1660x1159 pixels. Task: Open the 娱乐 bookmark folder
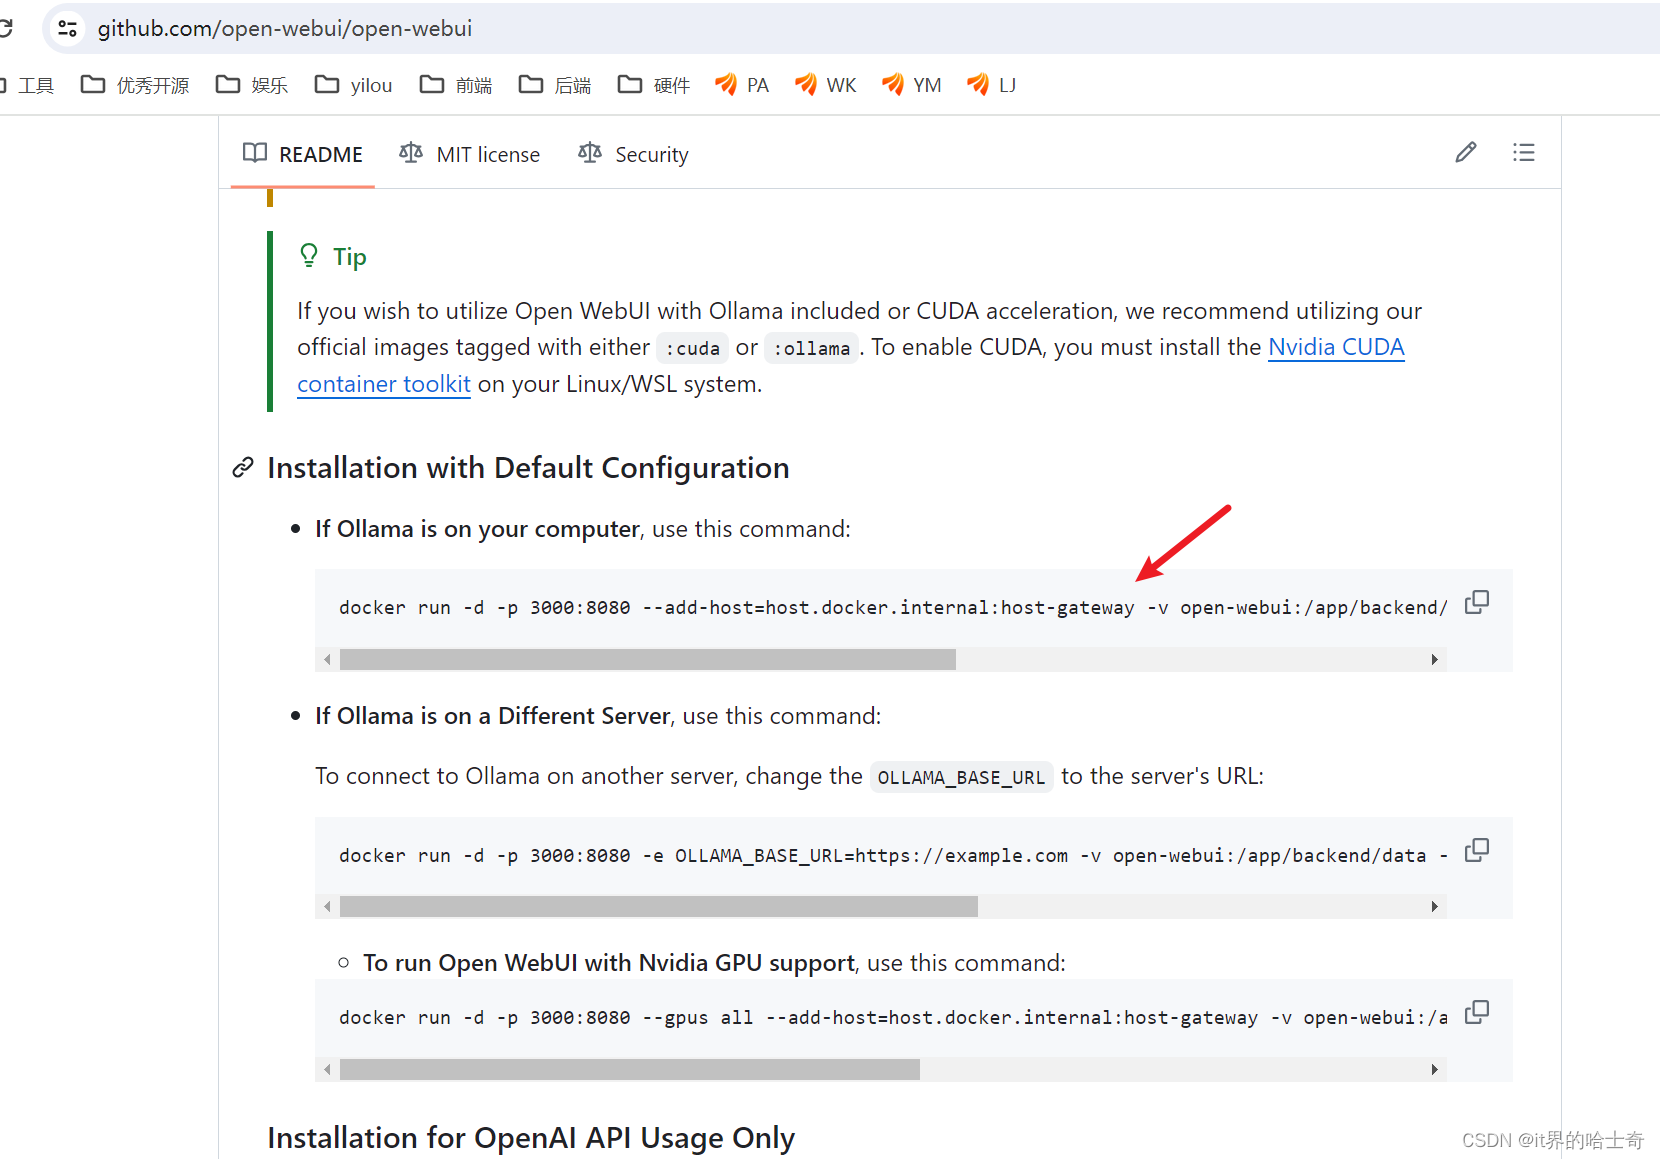252,85
